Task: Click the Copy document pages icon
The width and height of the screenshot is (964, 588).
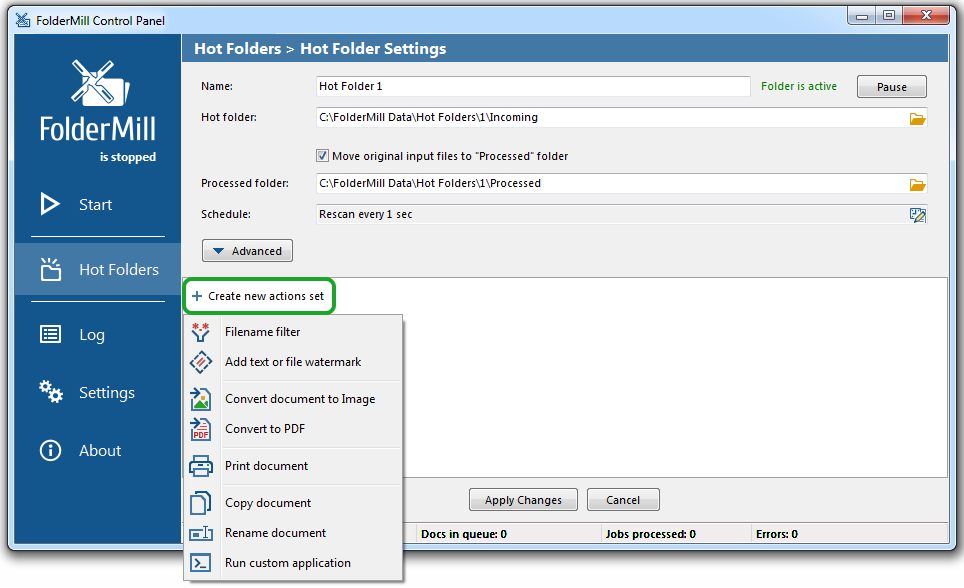Action: [200, 503]
